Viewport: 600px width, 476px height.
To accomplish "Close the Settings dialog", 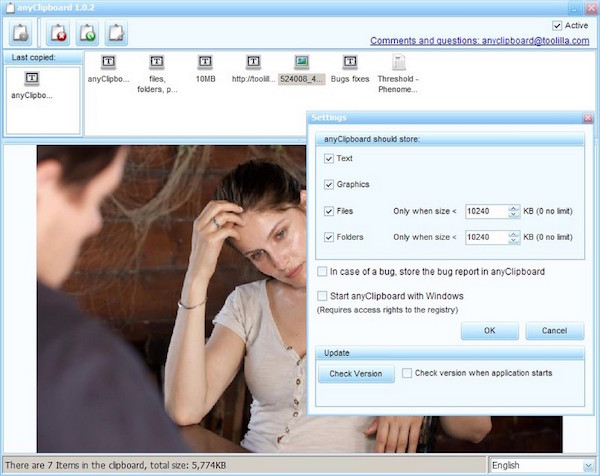I will click(587, 118).
